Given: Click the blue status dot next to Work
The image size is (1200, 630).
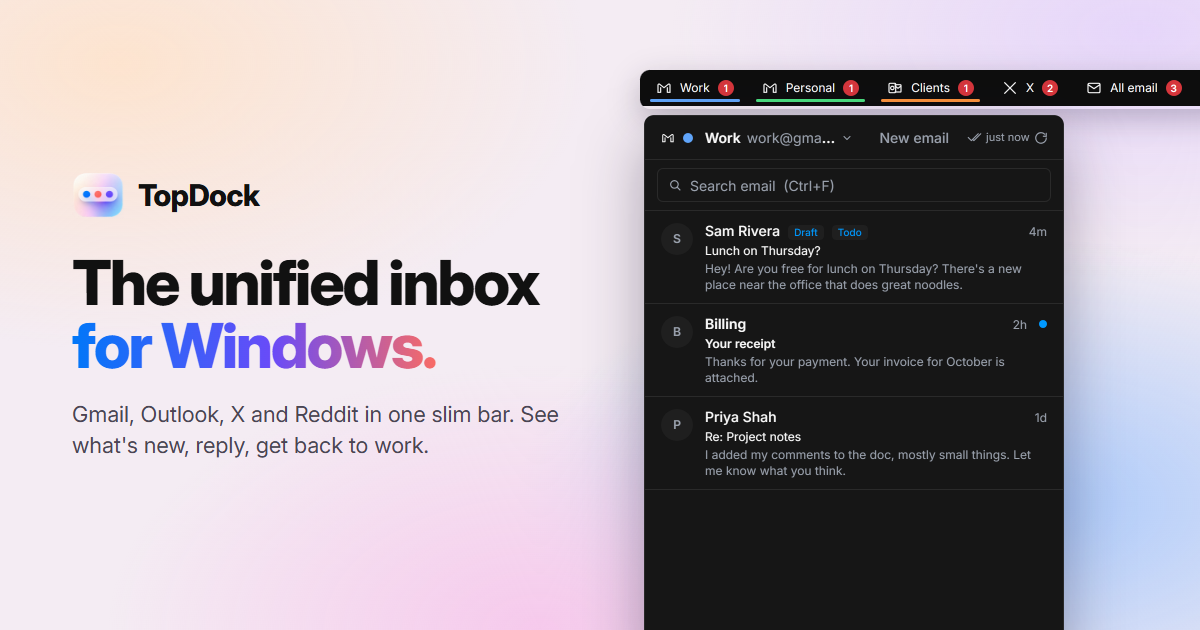Looking at the screenshot, I should (x=688, y=138).
